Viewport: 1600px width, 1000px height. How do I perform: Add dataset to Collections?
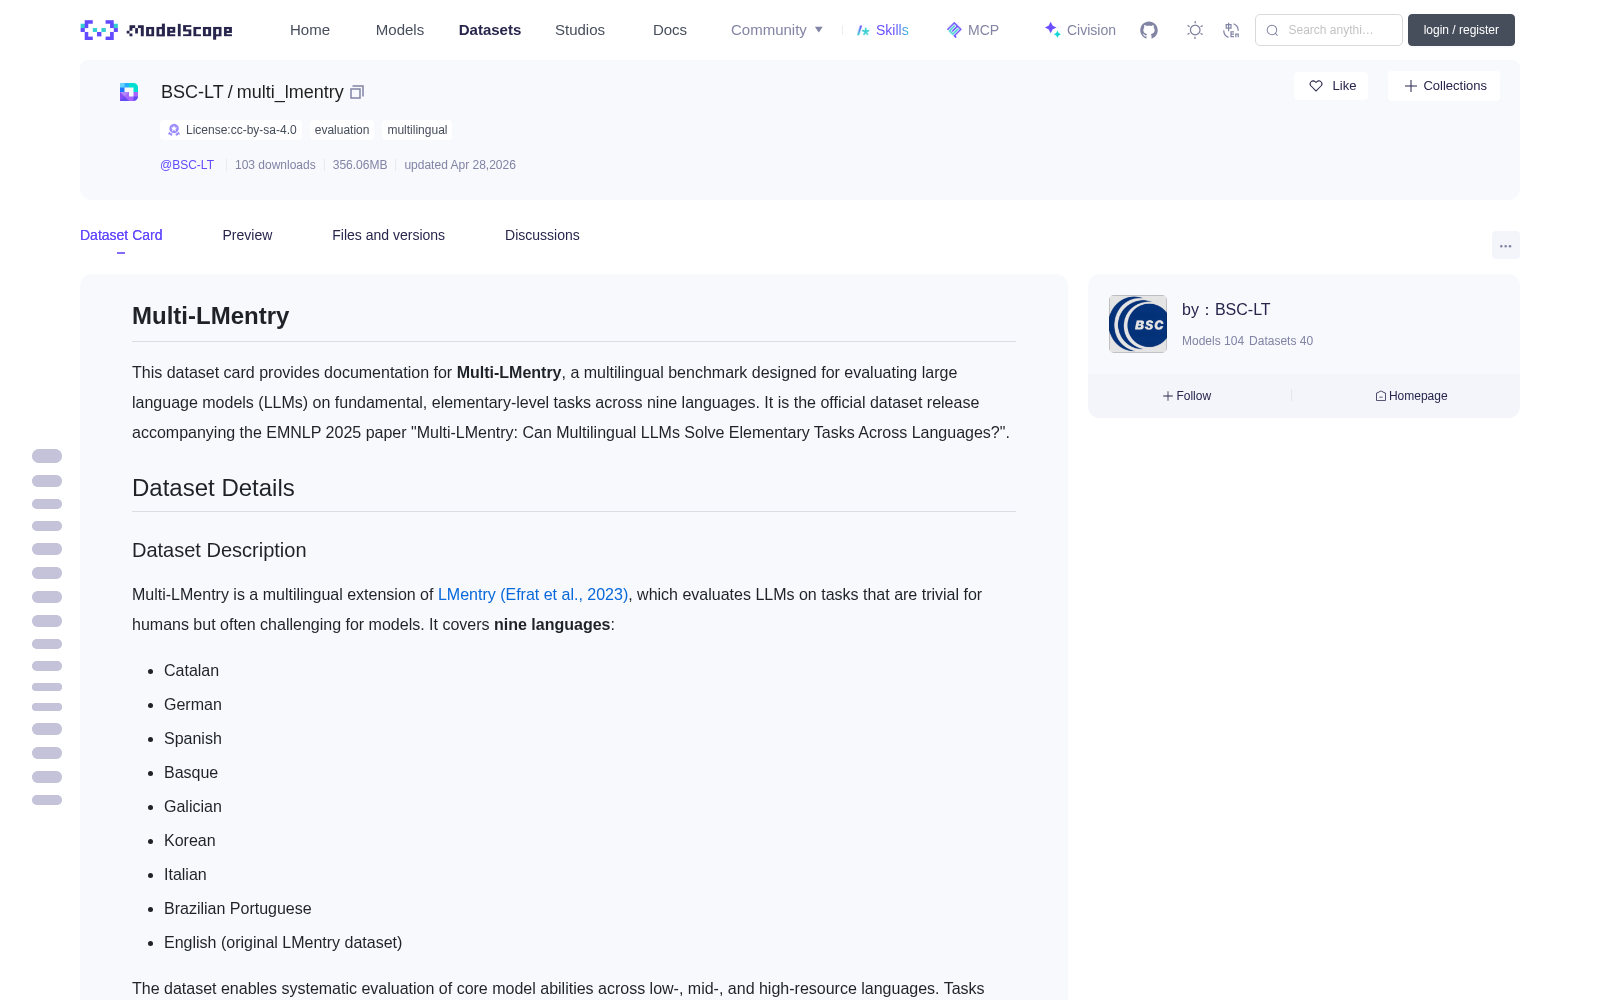1444,86
